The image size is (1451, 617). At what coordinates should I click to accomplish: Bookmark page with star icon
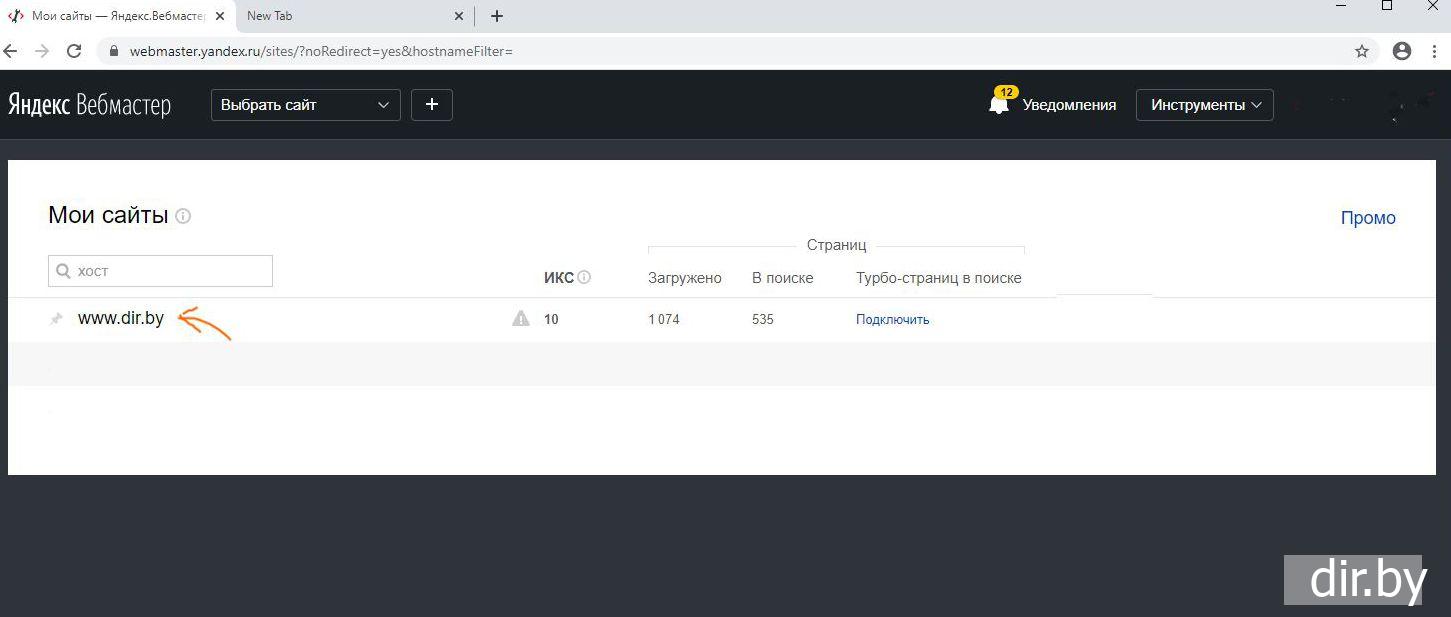coord(1362,51)
